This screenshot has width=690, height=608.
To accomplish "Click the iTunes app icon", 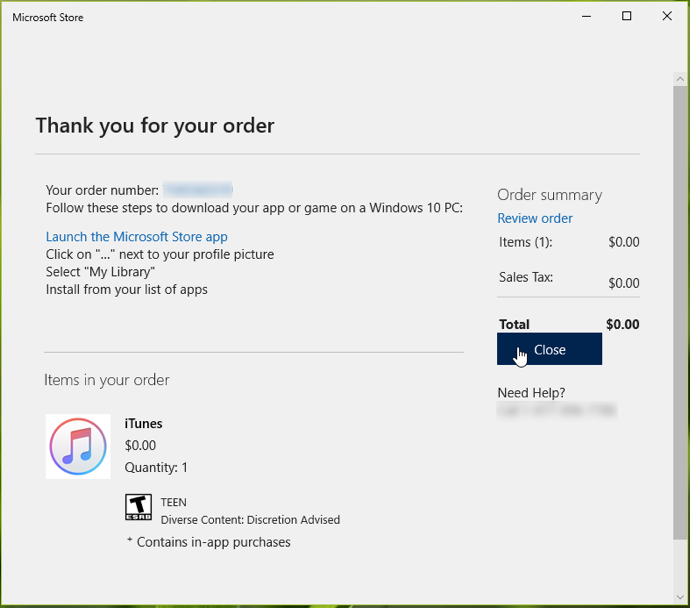I will click(78, 446).
